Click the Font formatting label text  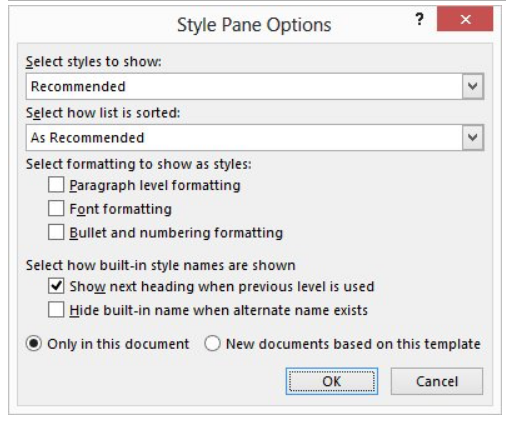120,209
